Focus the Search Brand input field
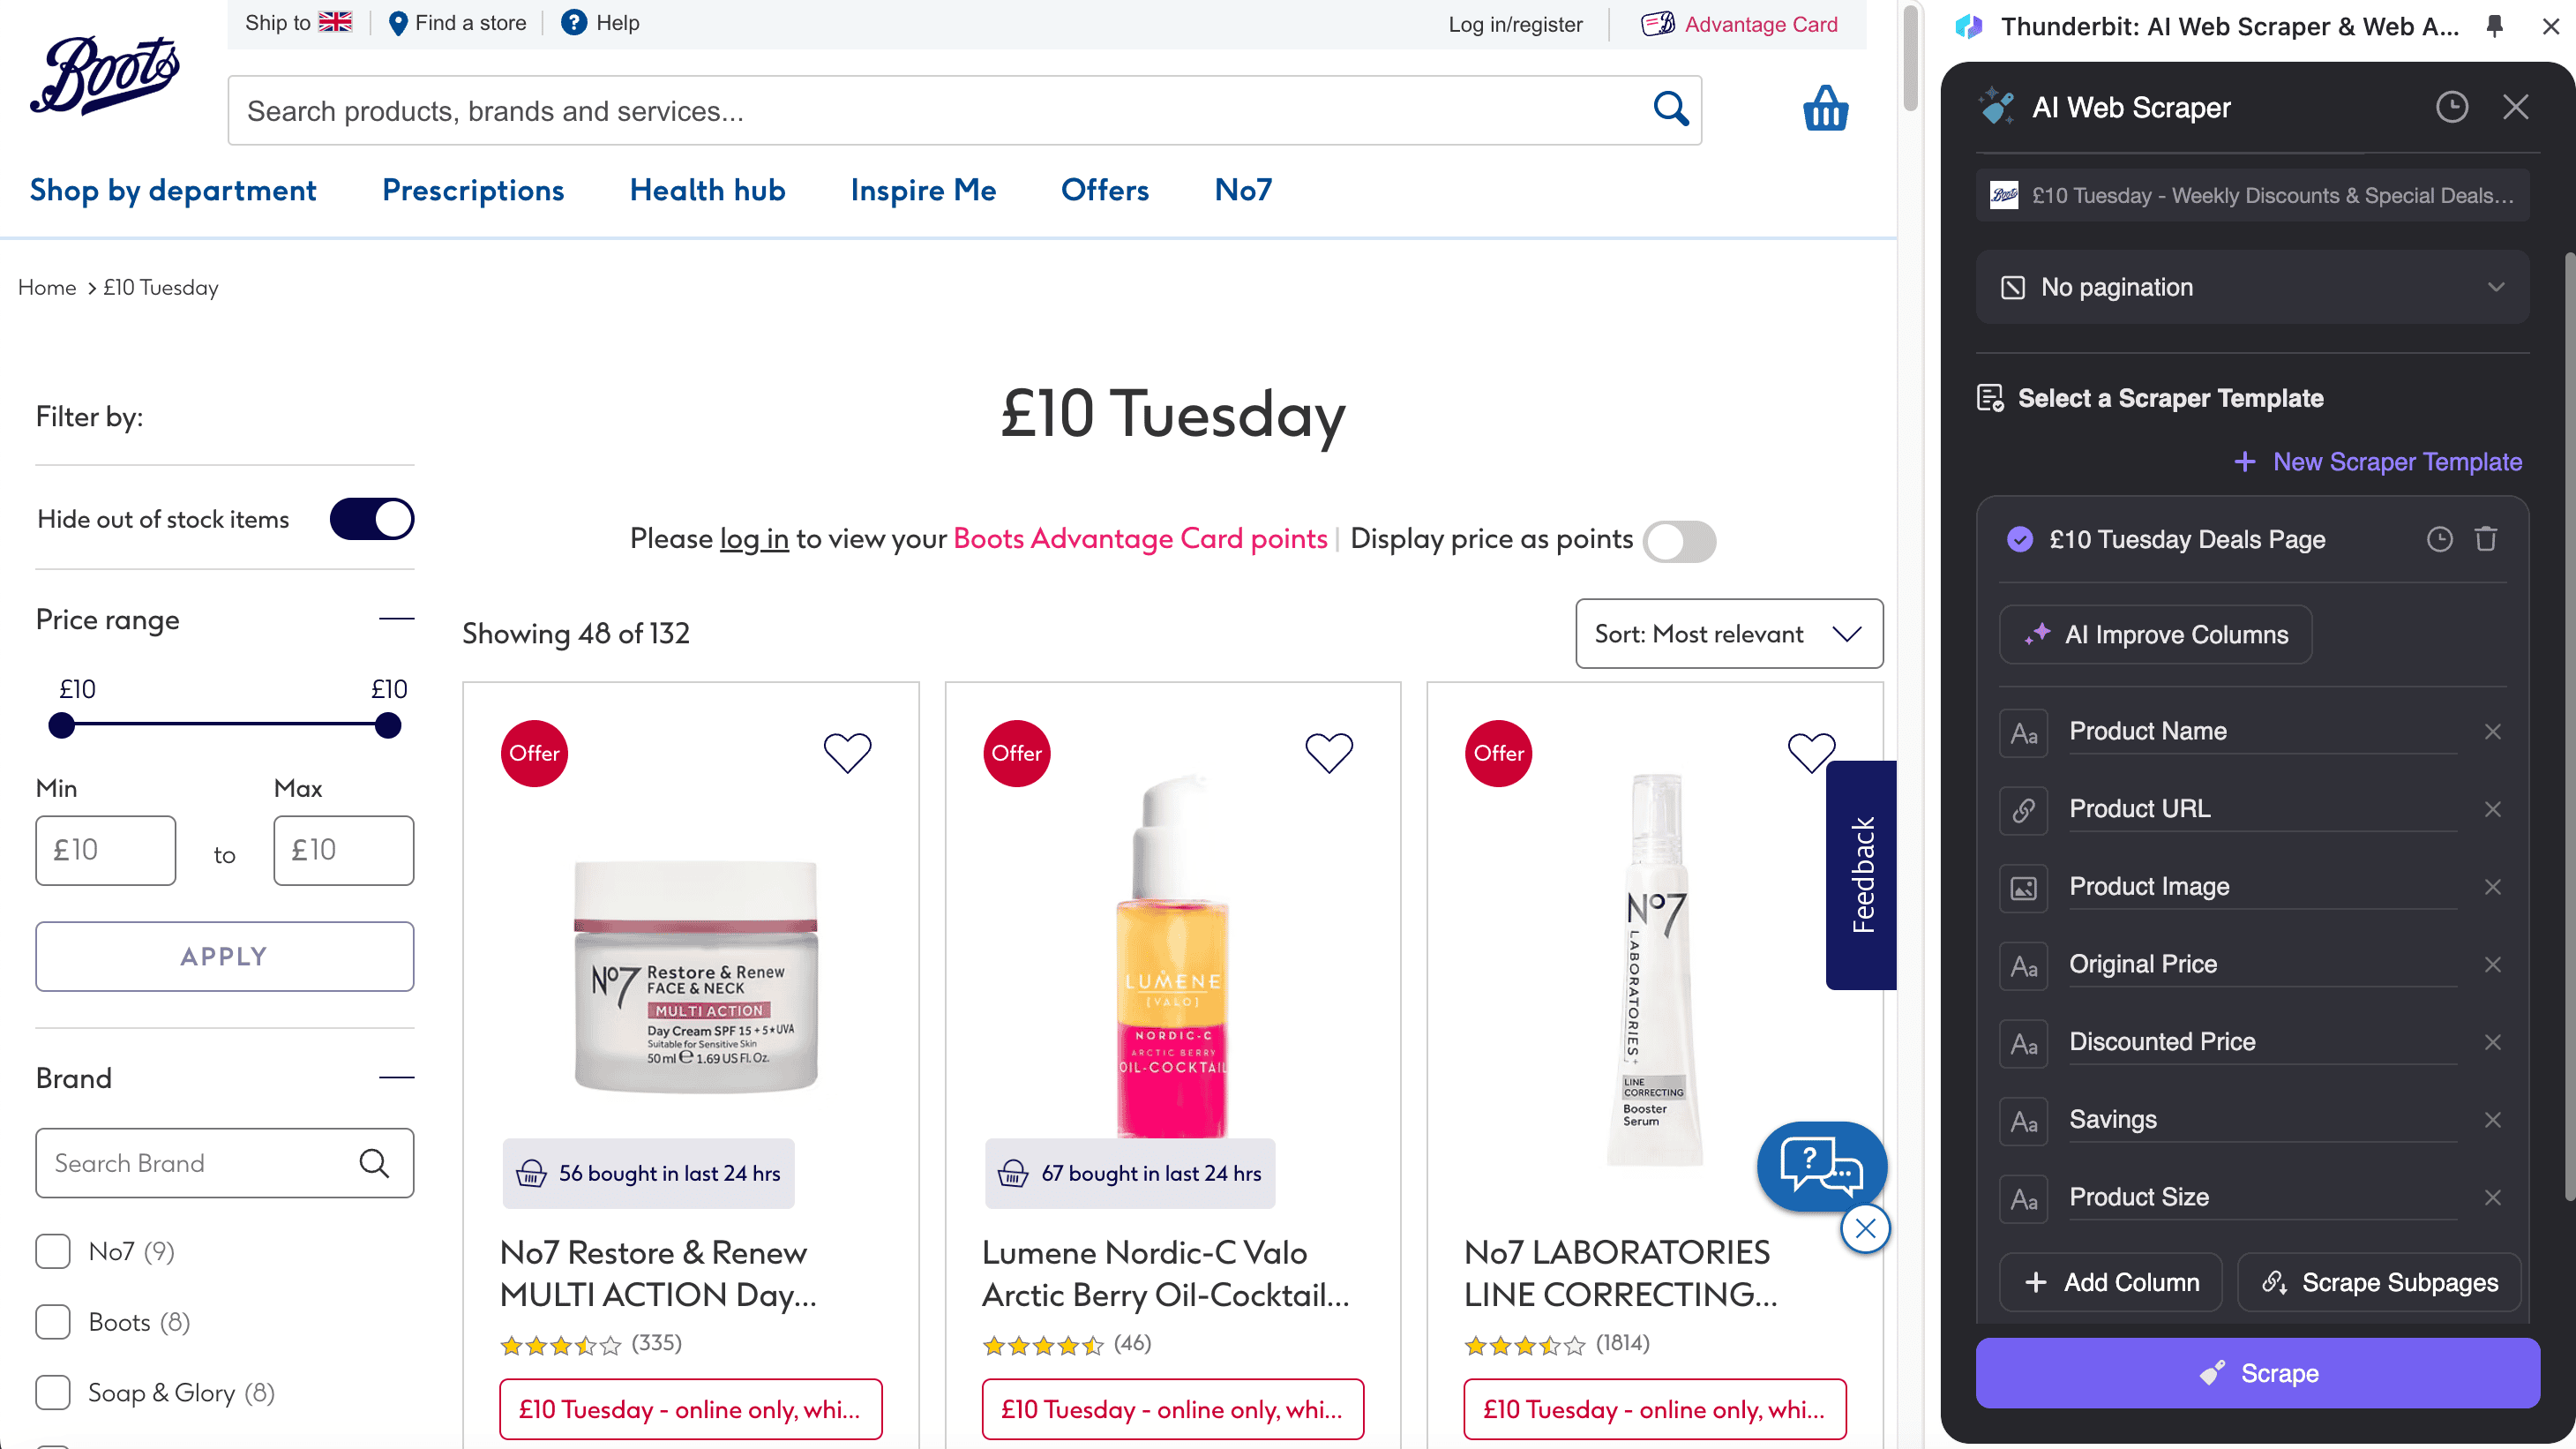The image size is (2576, 1449). 200,1163
